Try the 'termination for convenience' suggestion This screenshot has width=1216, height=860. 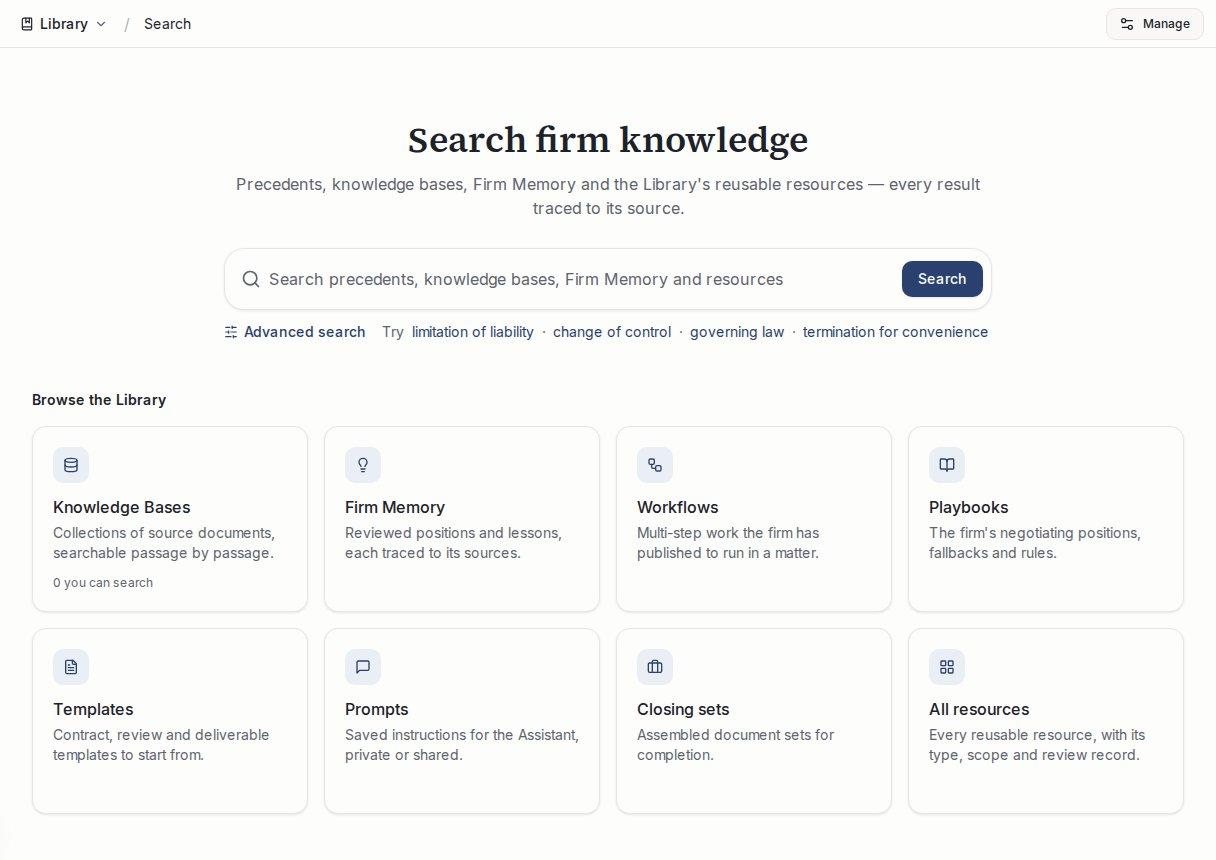pos(895,332)
